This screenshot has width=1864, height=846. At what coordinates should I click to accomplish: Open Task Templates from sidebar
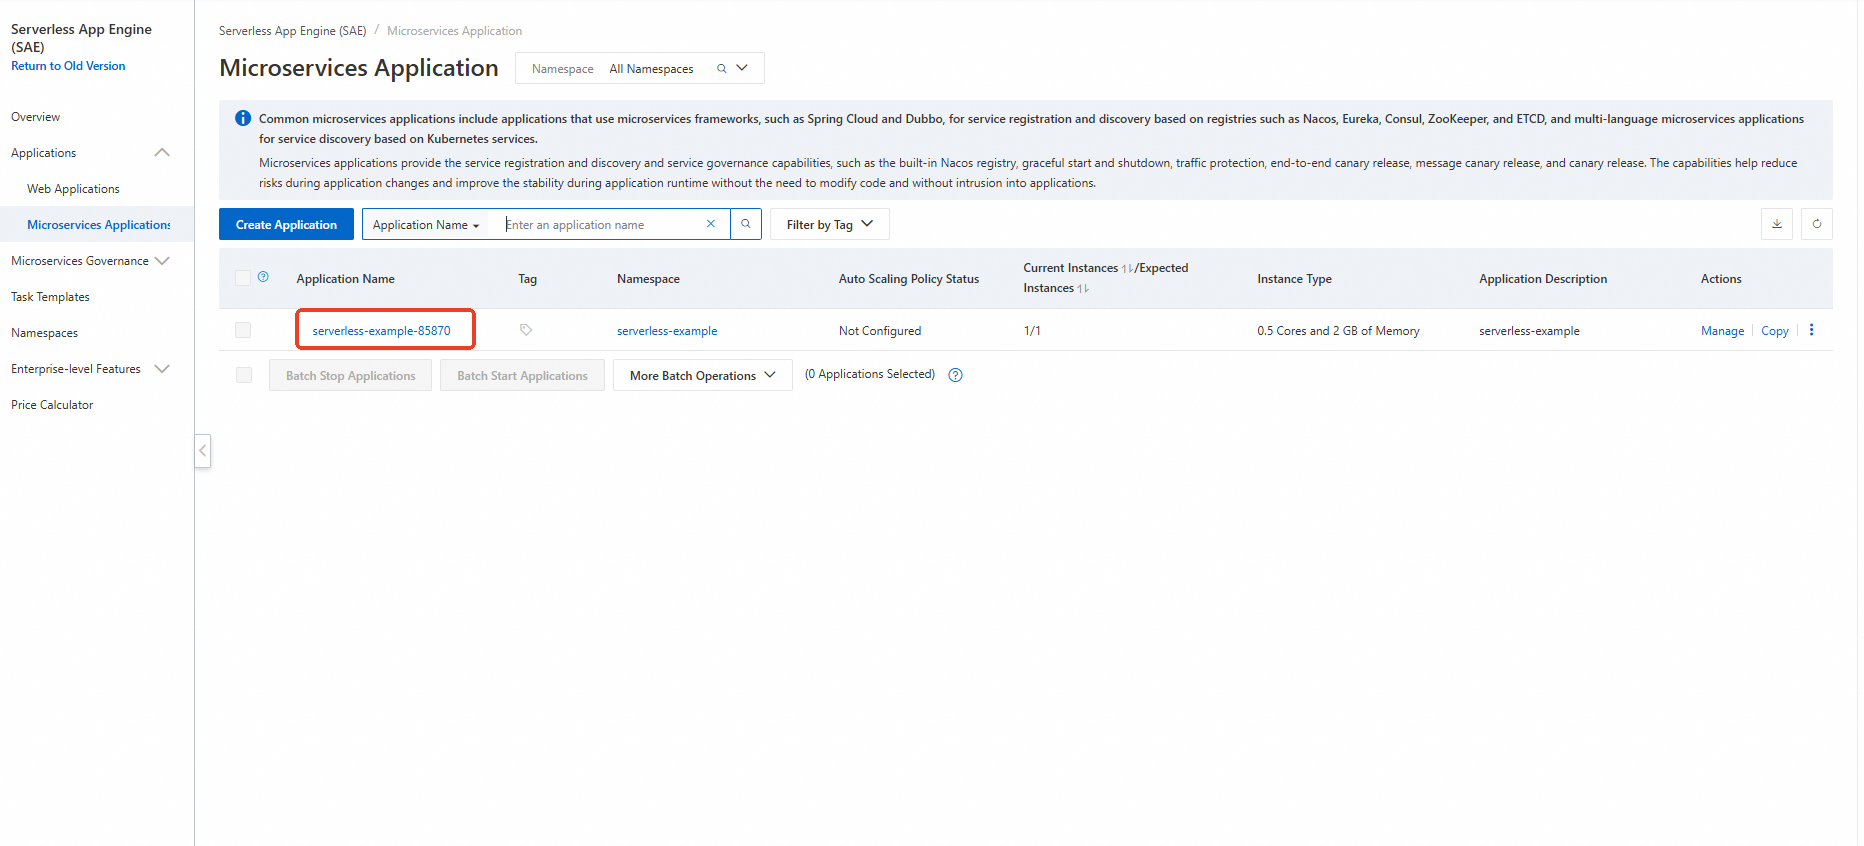point(50,297)
